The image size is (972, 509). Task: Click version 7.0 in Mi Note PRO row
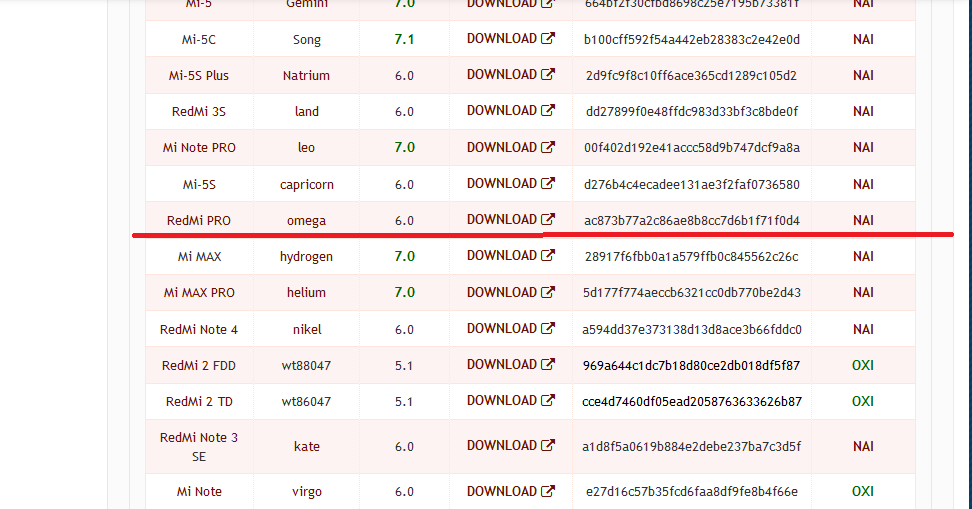click(x=404, y=148)
